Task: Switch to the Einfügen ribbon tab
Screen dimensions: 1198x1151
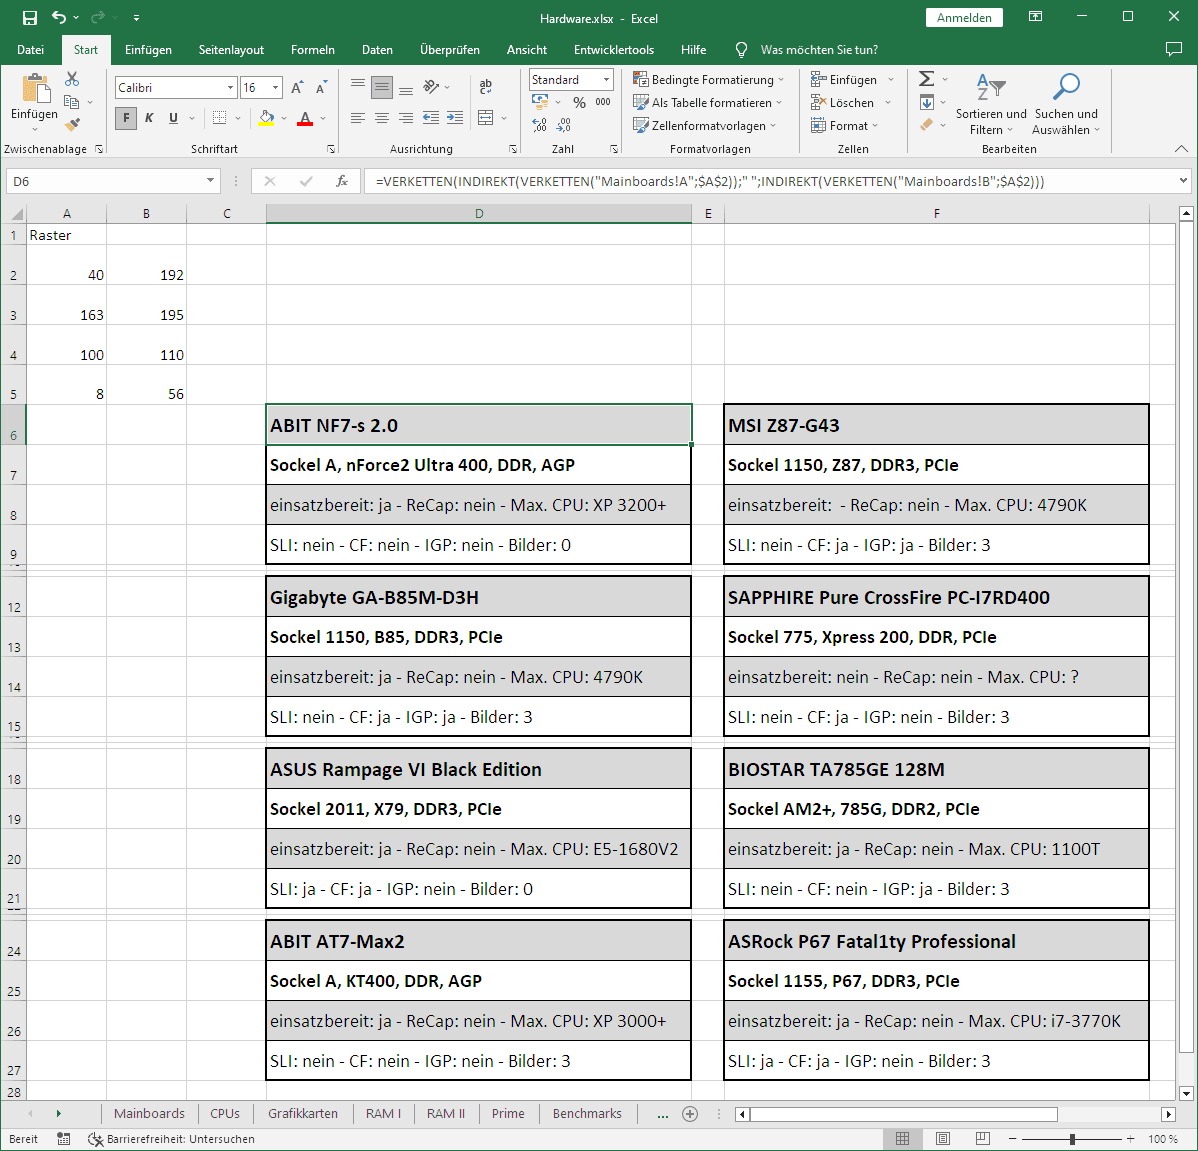Action: coord(148,50)
